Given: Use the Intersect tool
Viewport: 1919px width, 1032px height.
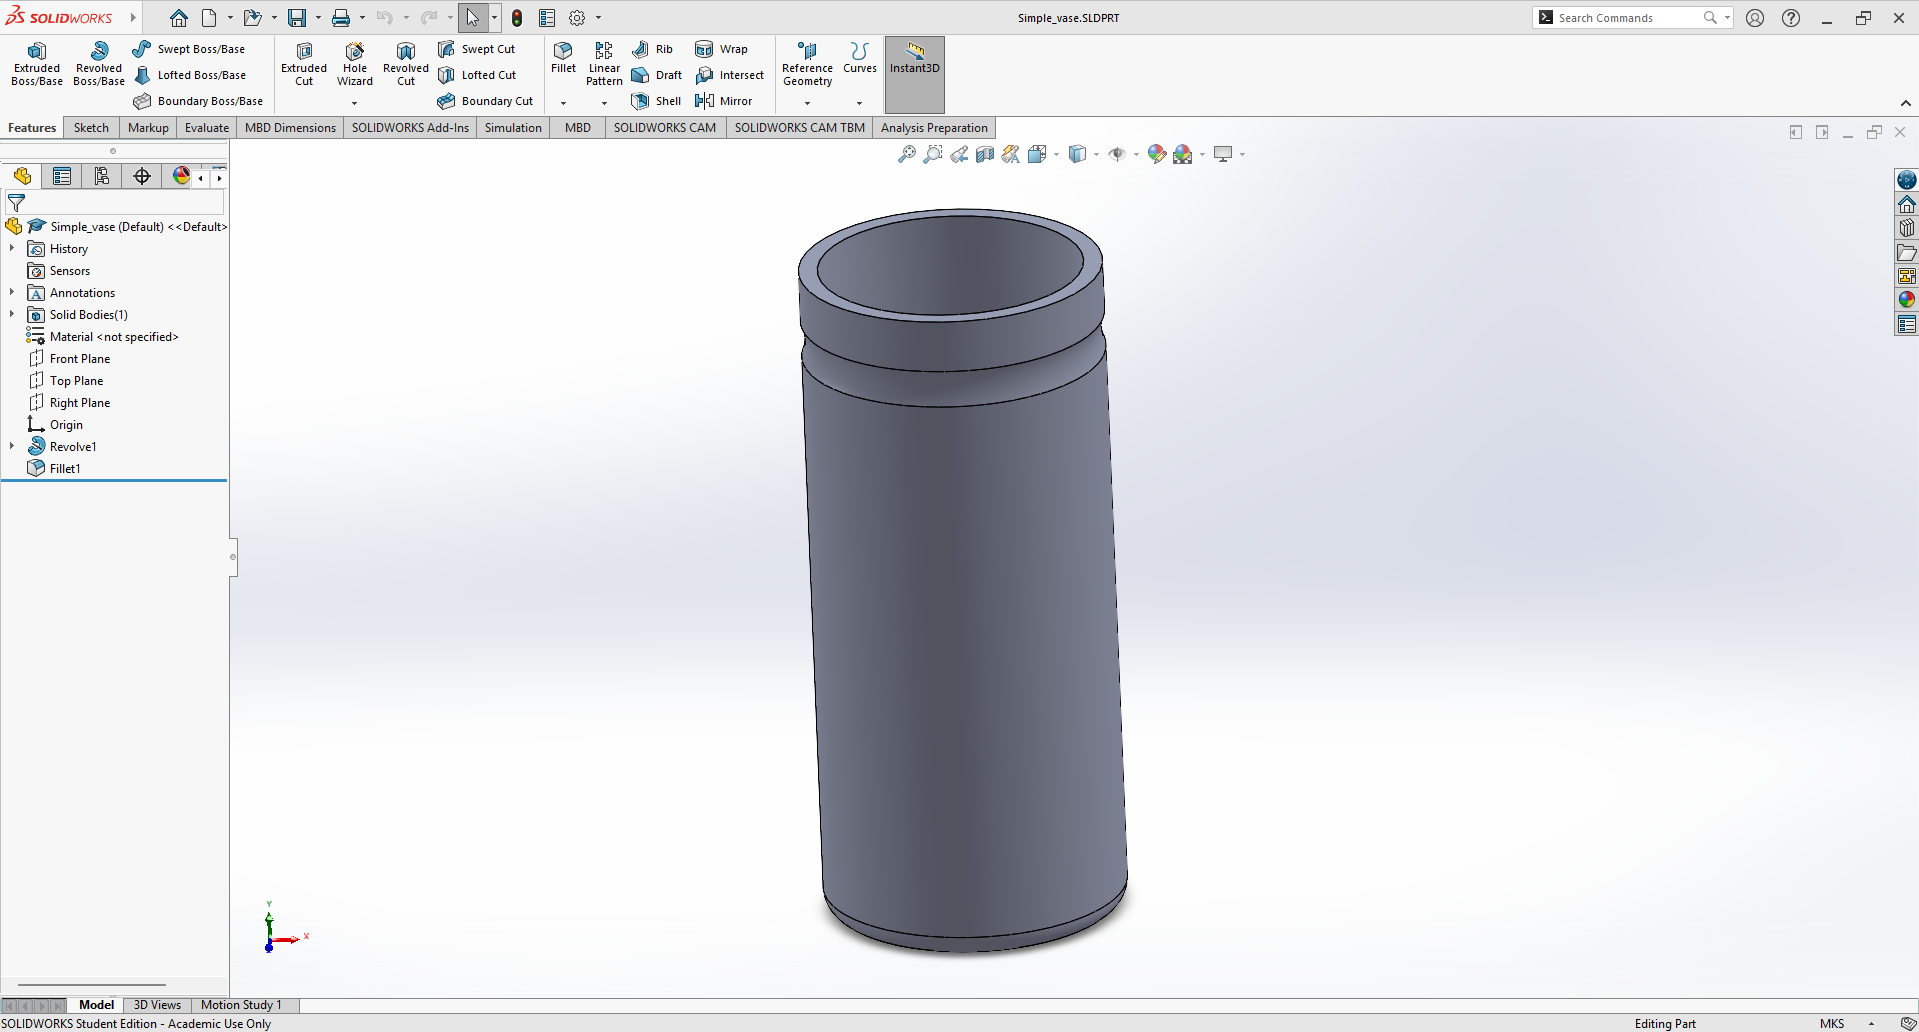Looking at the screenshot, I should (729, 75).
